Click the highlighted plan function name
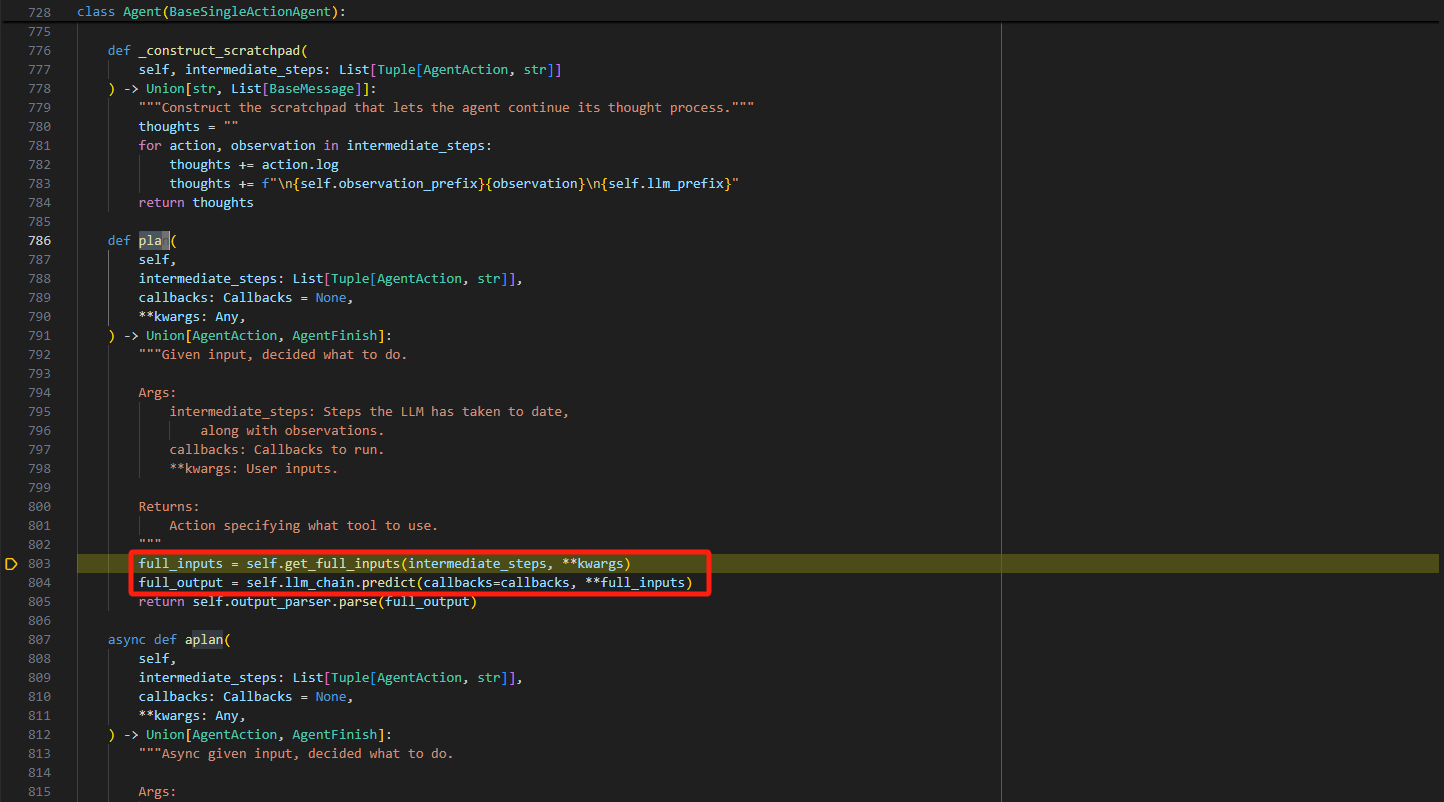1444x802 pixels. pyautogui.click(x=153, y=241)
